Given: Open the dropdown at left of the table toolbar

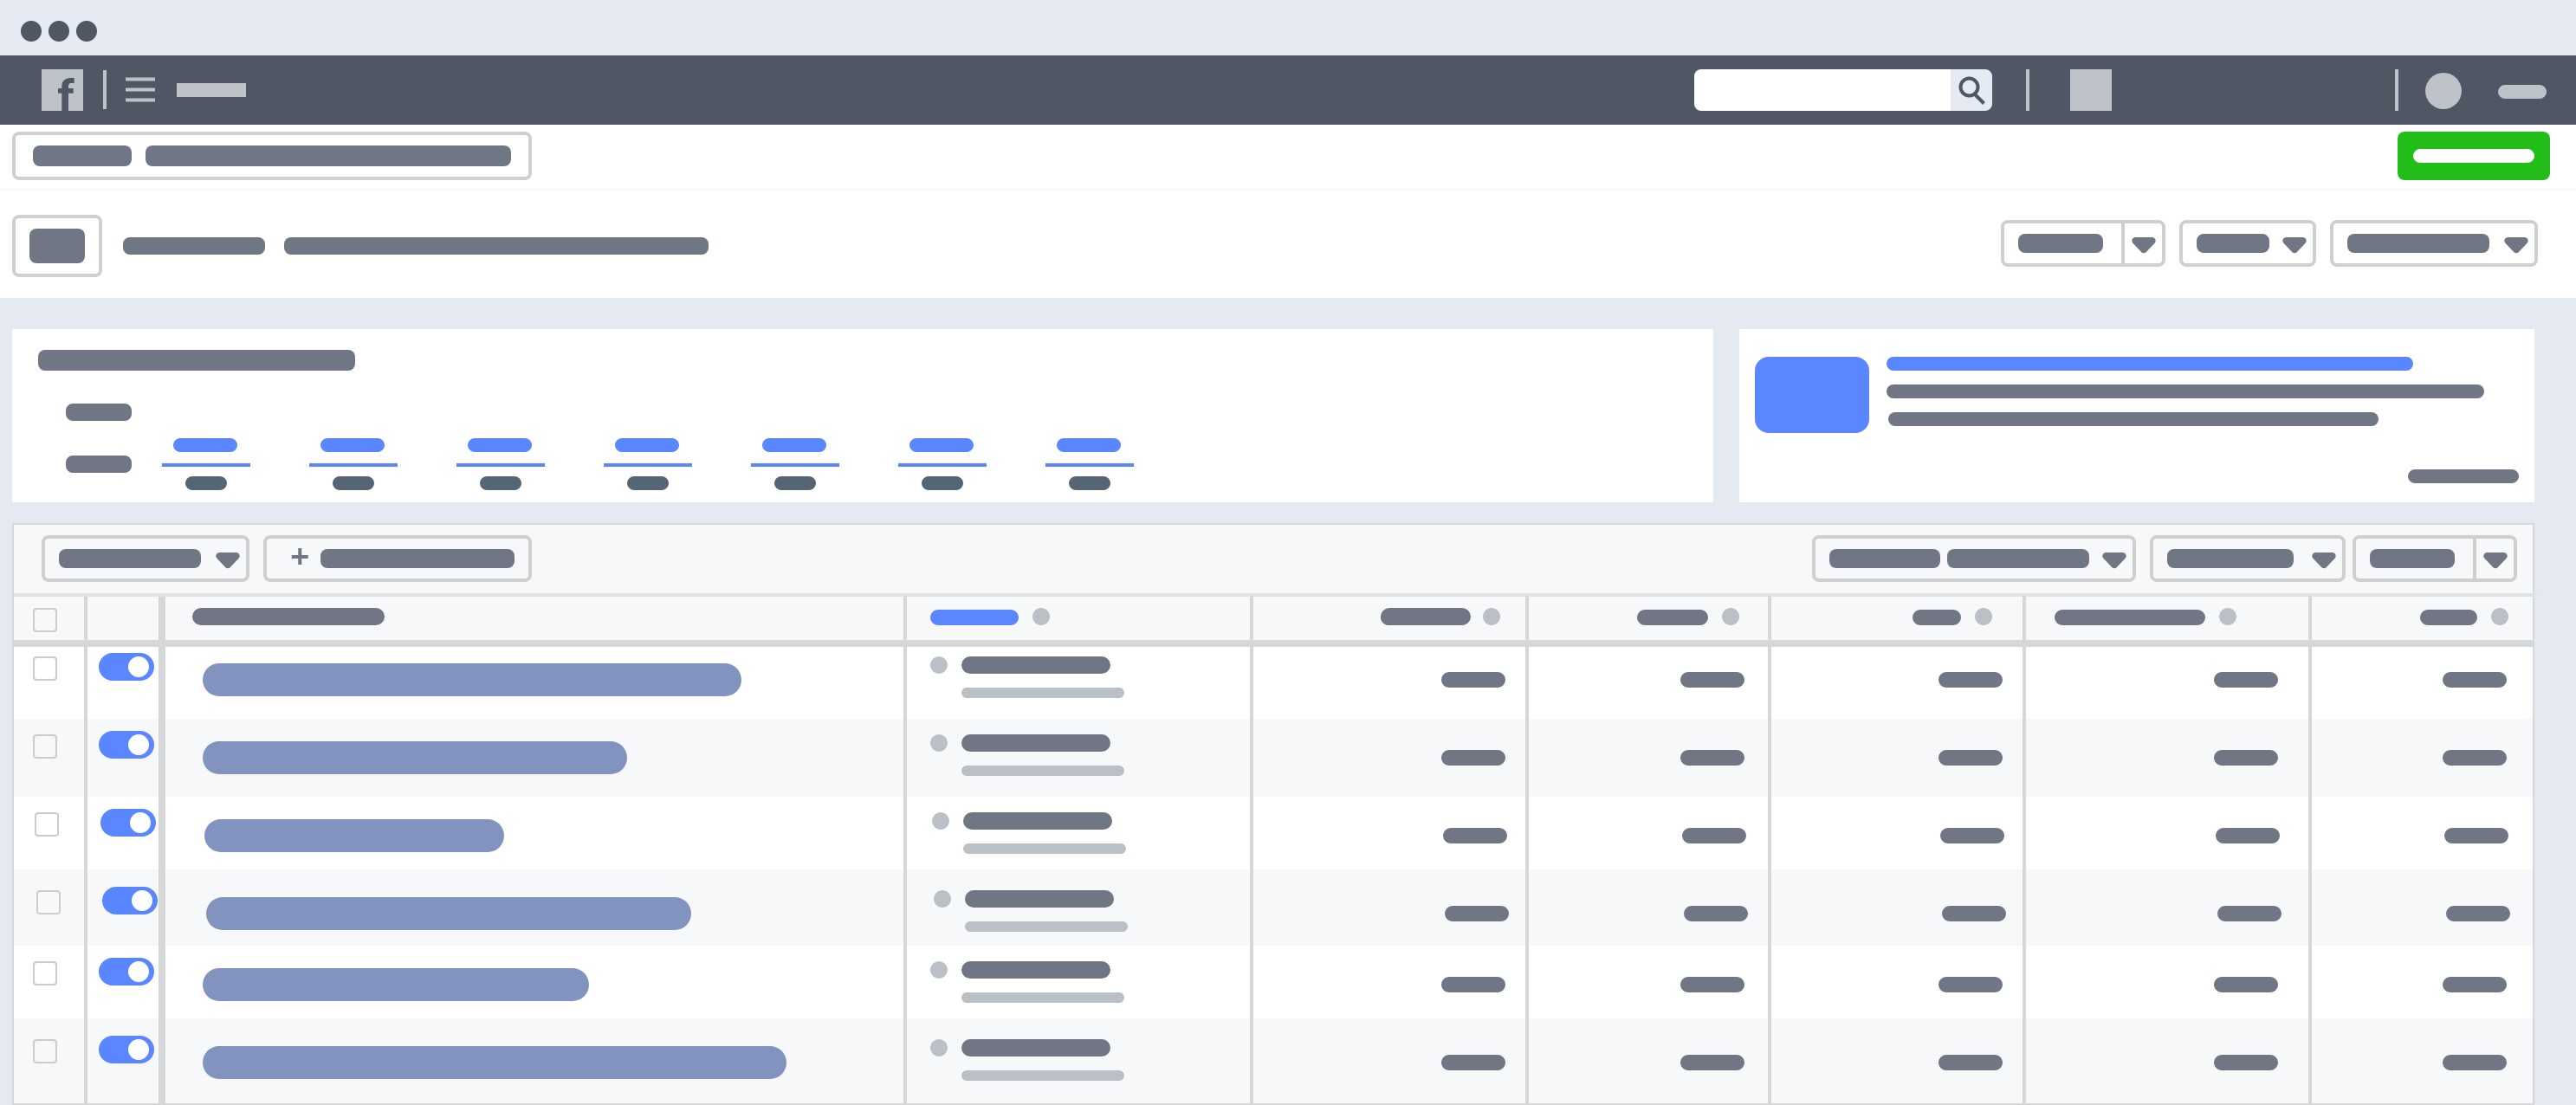Looking at the screenshot, I should [x=145, y=558].
